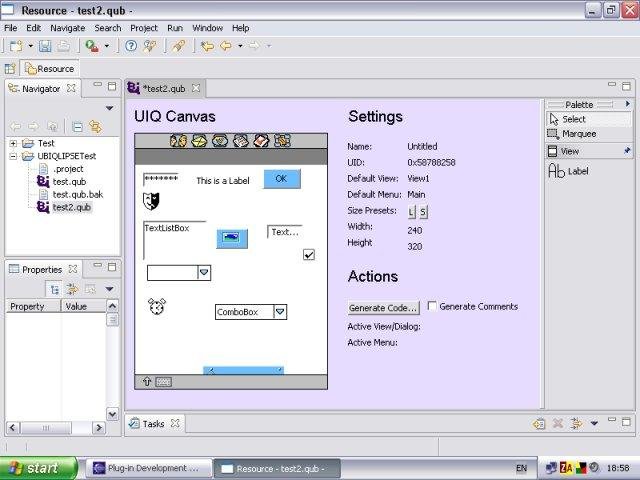Expand the Palette flyout arrow

627,104
